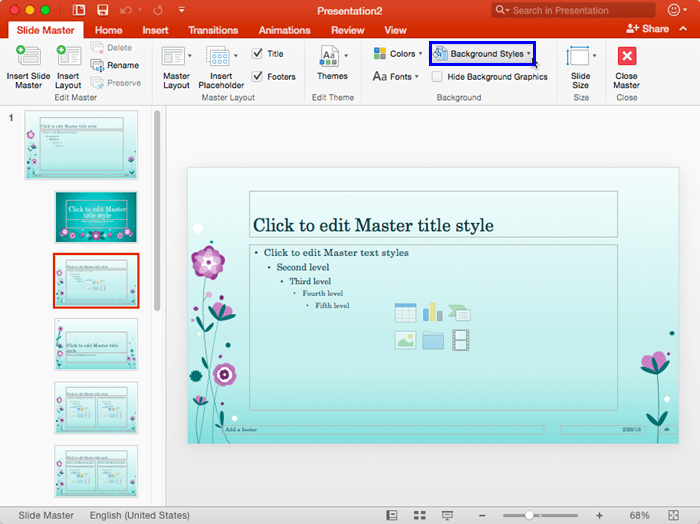Viewport: 700px width, 524px height.
Task: Click the thumbnail pane scrollbar
Action: tap(157, 210)
